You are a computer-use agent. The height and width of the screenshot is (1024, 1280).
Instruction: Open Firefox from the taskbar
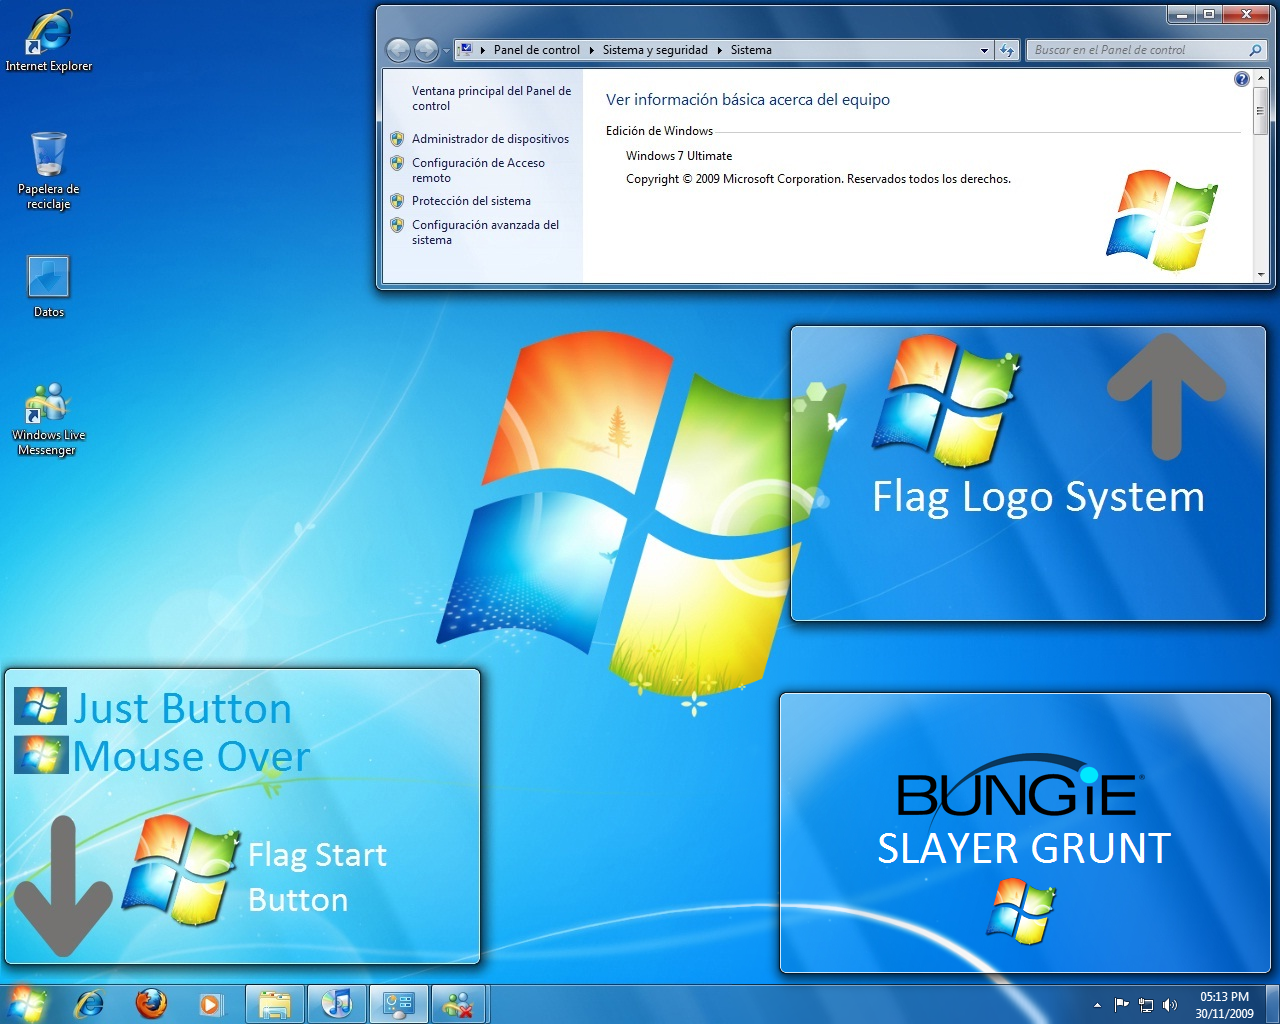151,1004
